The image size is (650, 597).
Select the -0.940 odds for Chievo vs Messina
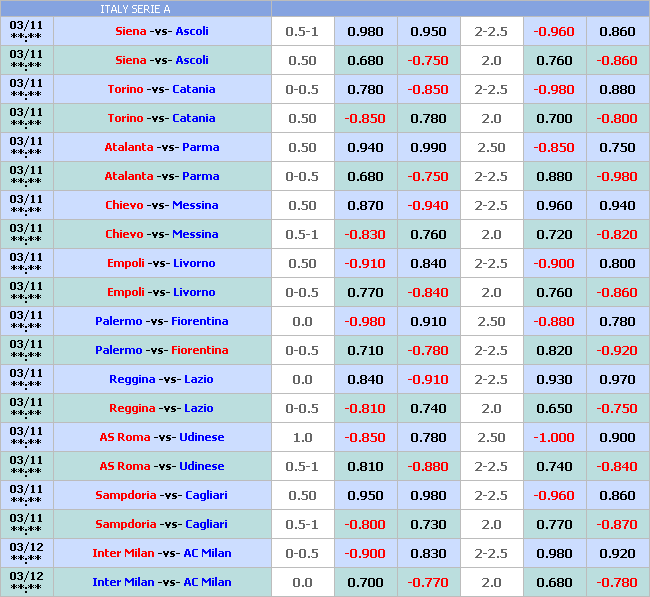pos(428,205)
